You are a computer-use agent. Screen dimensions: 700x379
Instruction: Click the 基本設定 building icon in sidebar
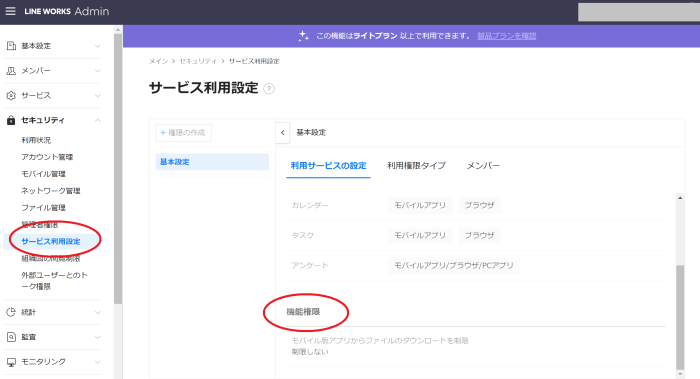coord(11,46)
